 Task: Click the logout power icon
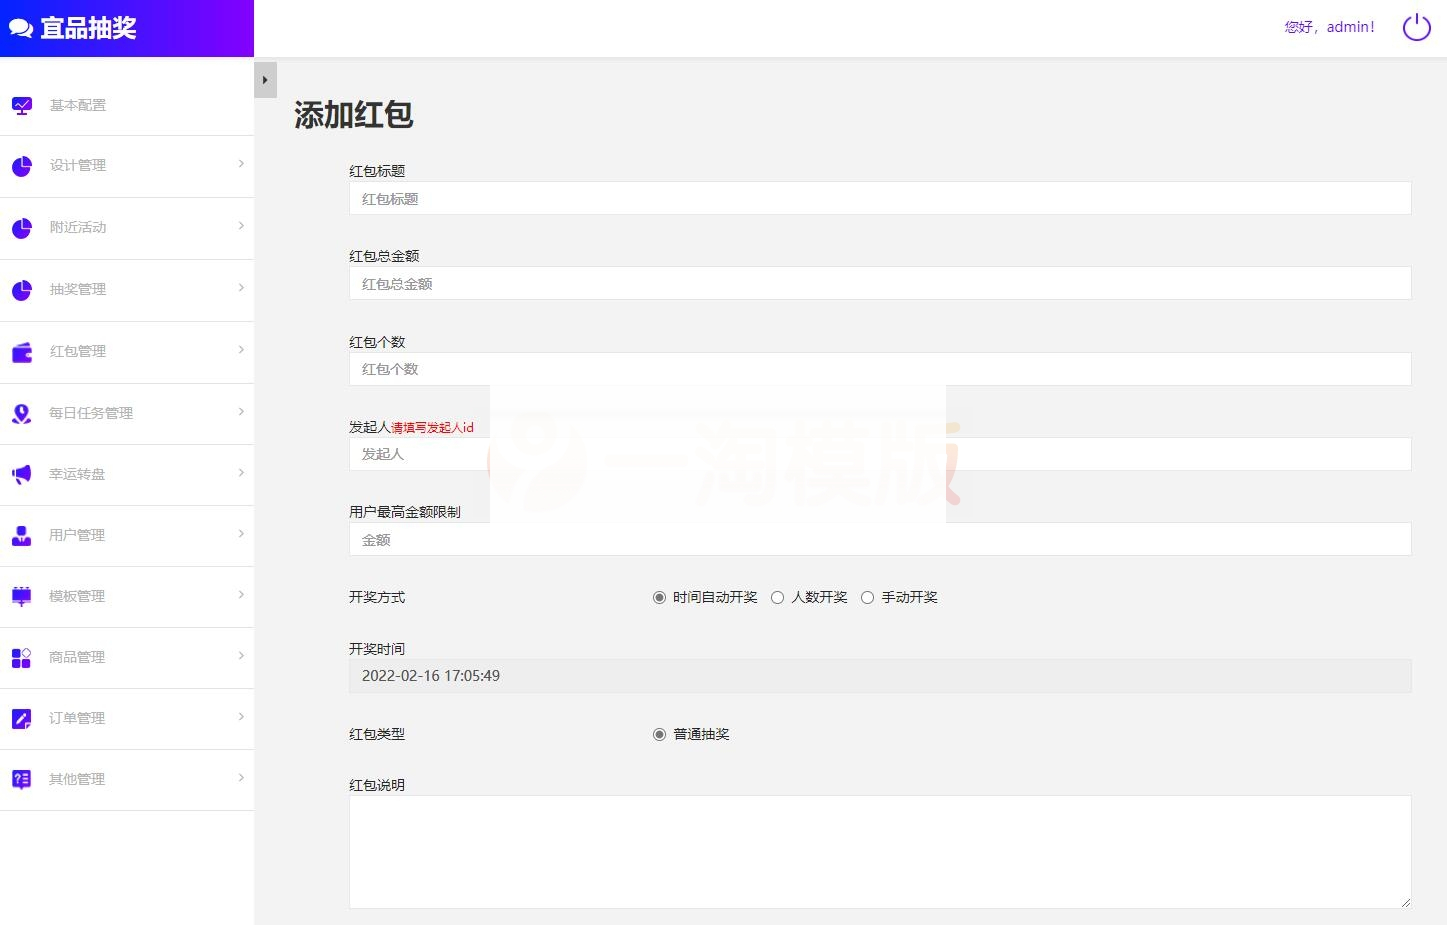tap(1416, 27)
